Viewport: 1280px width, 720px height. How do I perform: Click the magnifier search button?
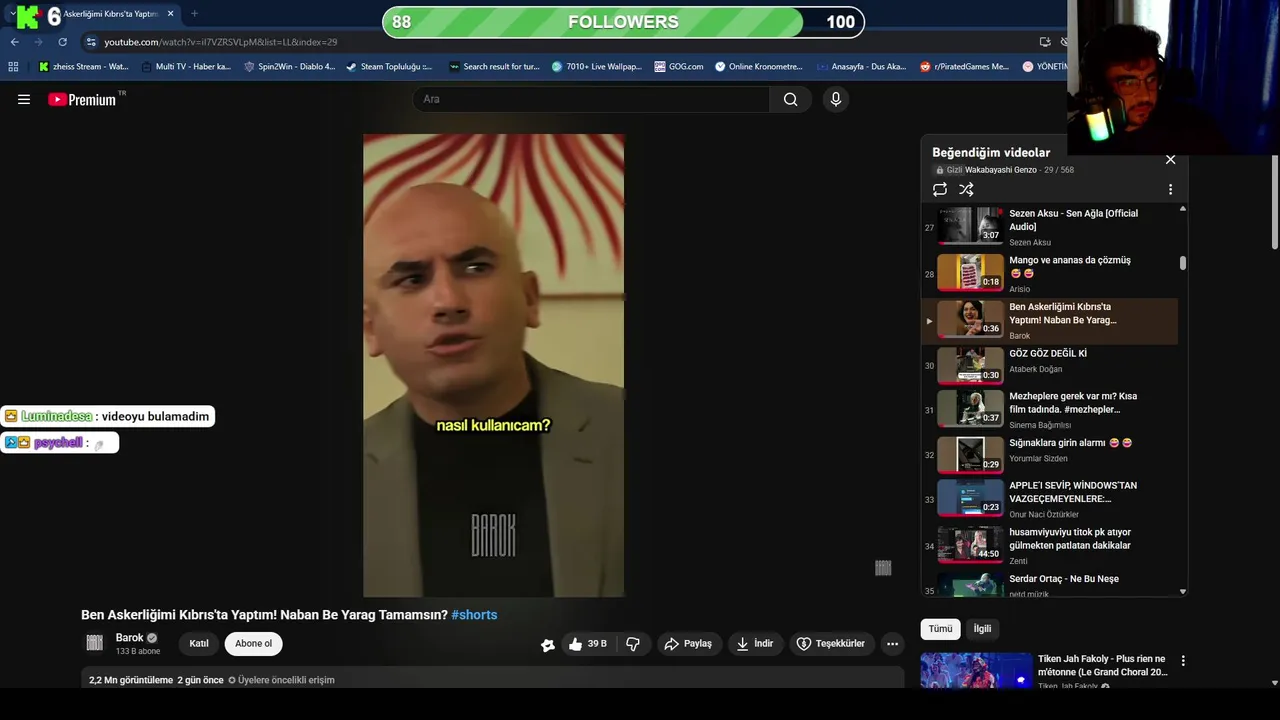click(x=791, y=99)
